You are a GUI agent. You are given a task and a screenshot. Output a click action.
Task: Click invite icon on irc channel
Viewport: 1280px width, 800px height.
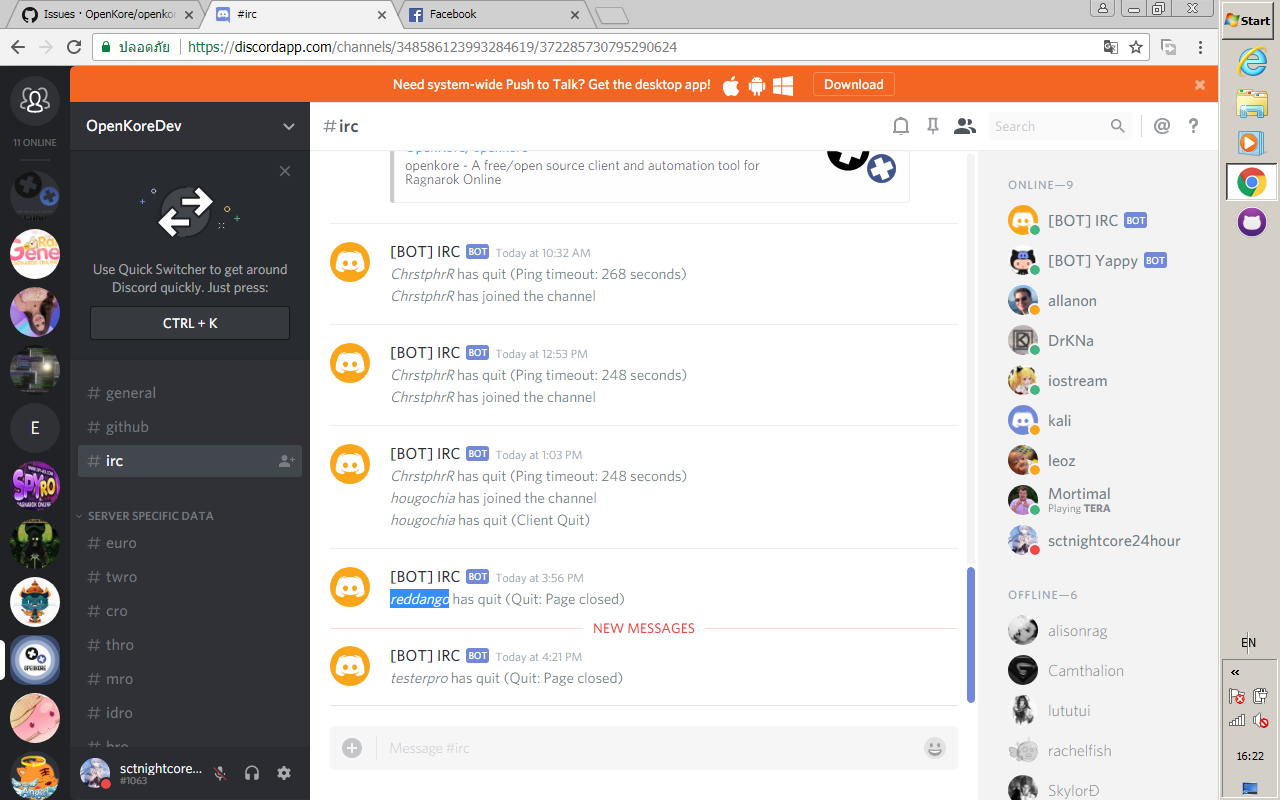point(287,461)
